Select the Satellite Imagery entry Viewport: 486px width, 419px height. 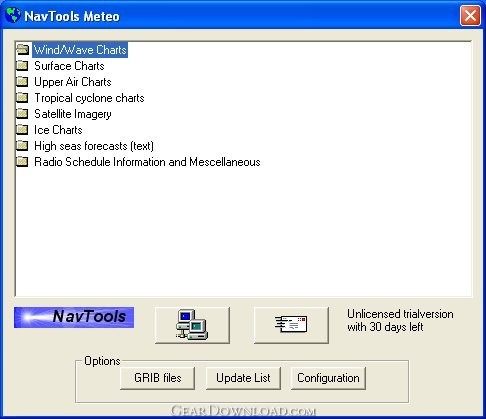click(73, 114)
